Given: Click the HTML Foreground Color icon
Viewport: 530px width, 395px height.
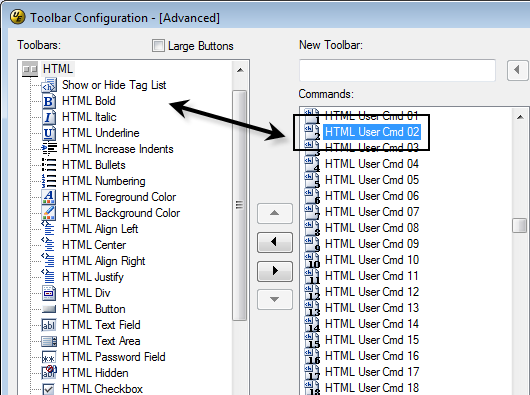Looking at the screenshot, I should point(49,197).
